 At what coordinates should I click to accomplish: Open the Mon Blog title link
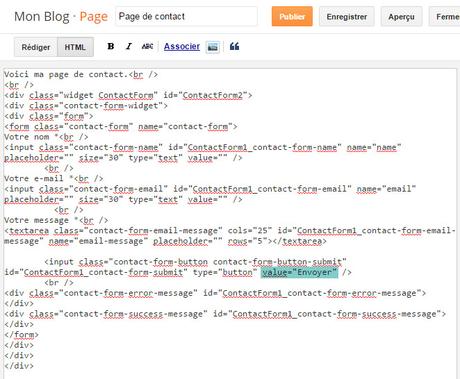[42, 16]
